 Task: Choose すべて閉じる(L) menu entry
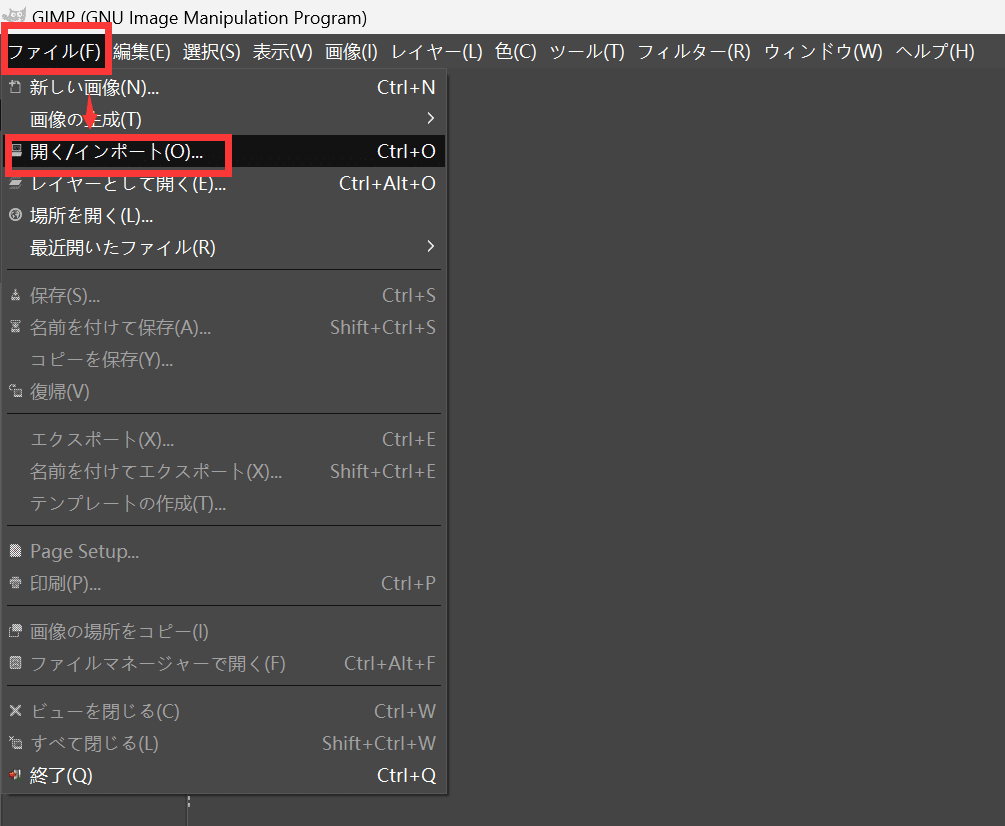[x=224, y=743]
